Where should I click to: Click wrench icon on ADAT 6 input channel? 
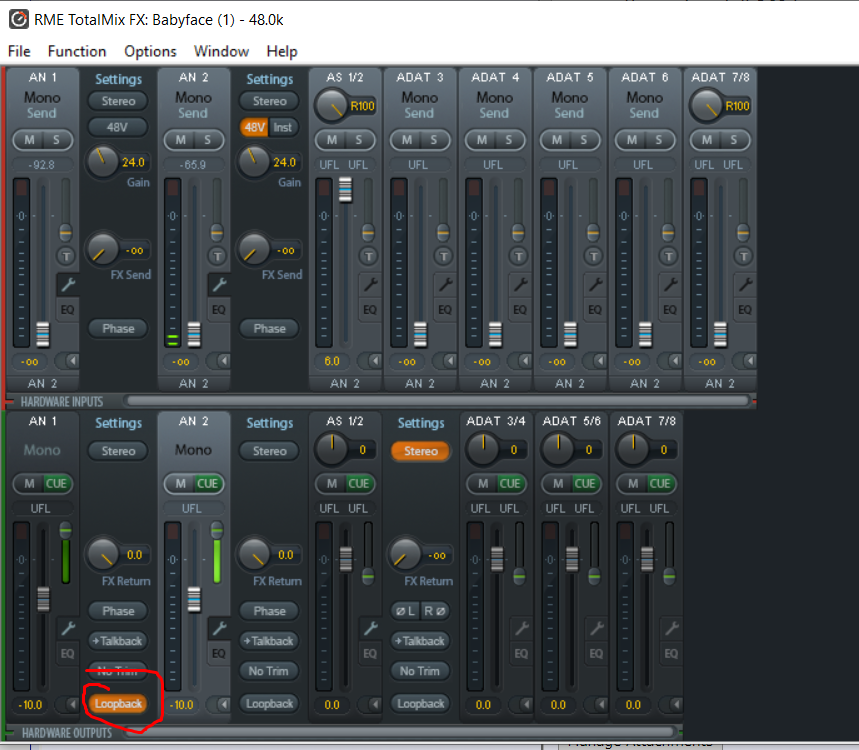[670, 284]
